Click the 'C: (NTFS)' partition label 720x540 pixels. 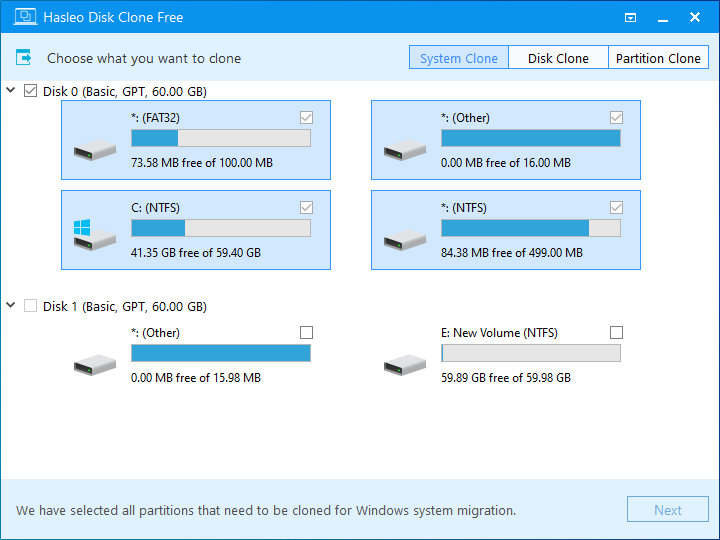coord(155,208)
